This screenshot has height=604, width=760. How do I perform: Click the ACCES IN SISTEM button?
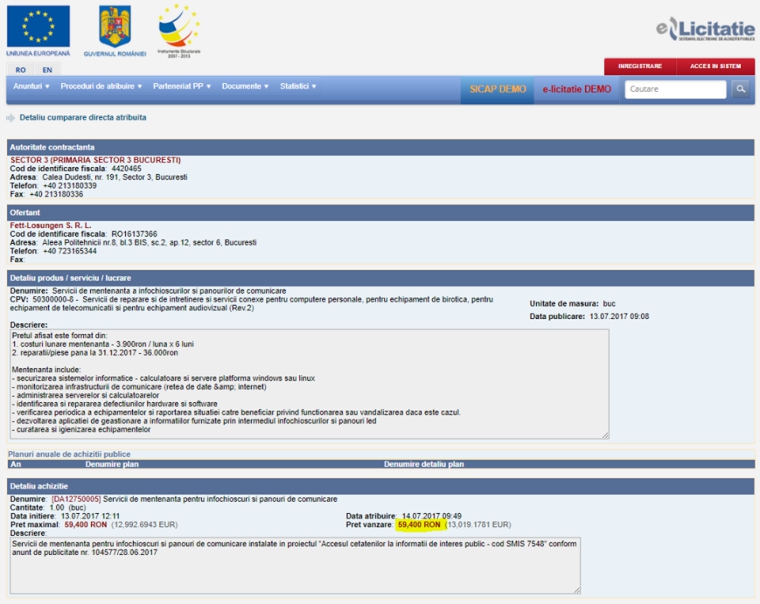[715, 66]
